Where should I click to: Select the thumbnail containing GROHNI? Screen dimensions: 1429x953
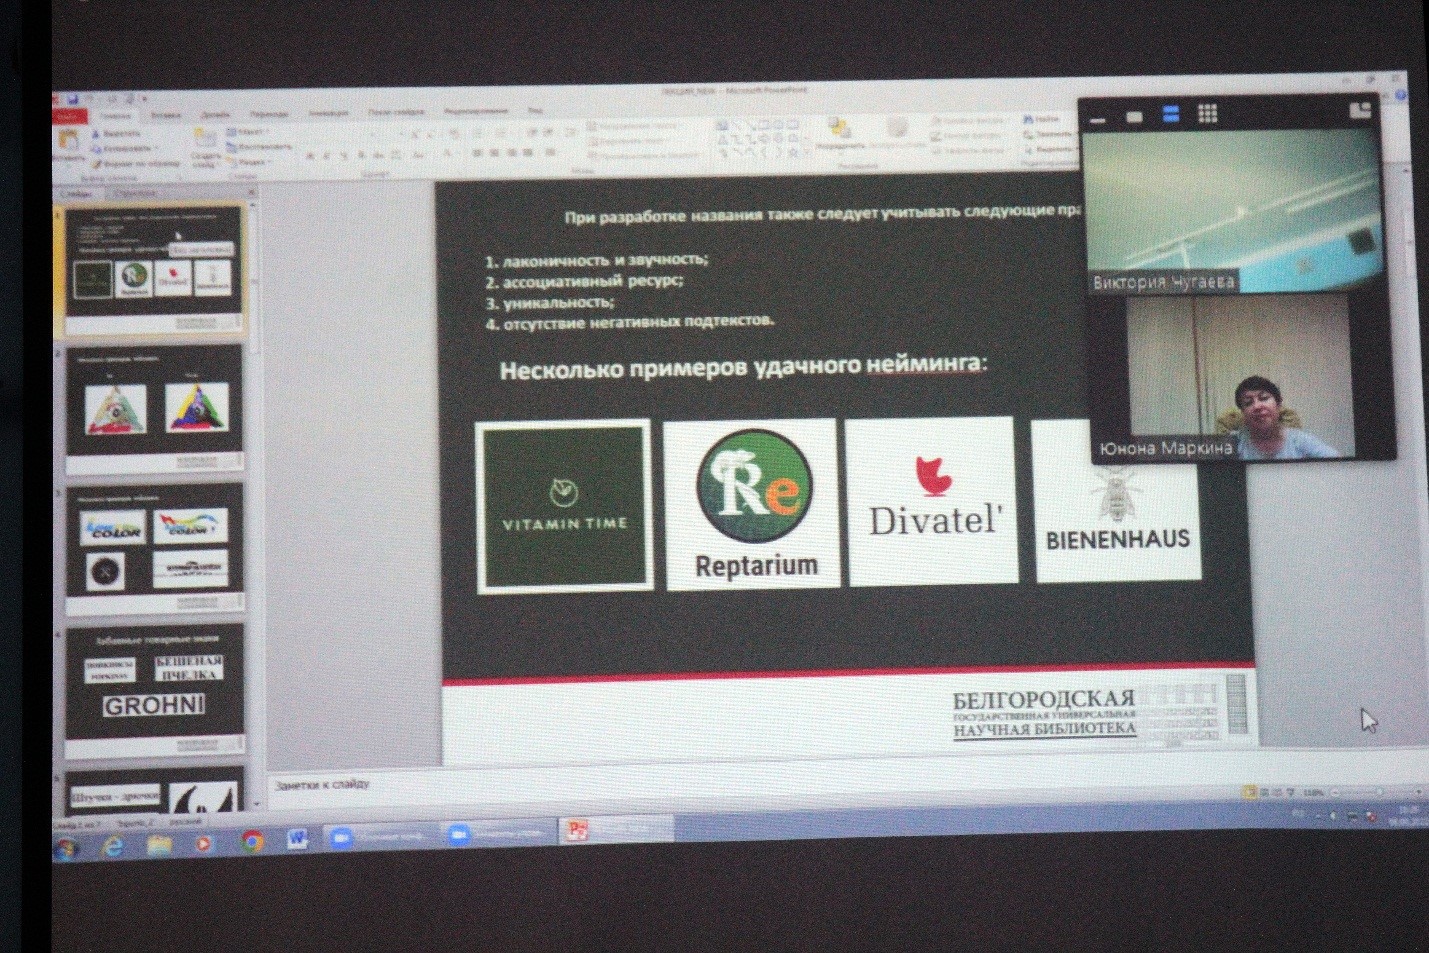click(155, 692)
